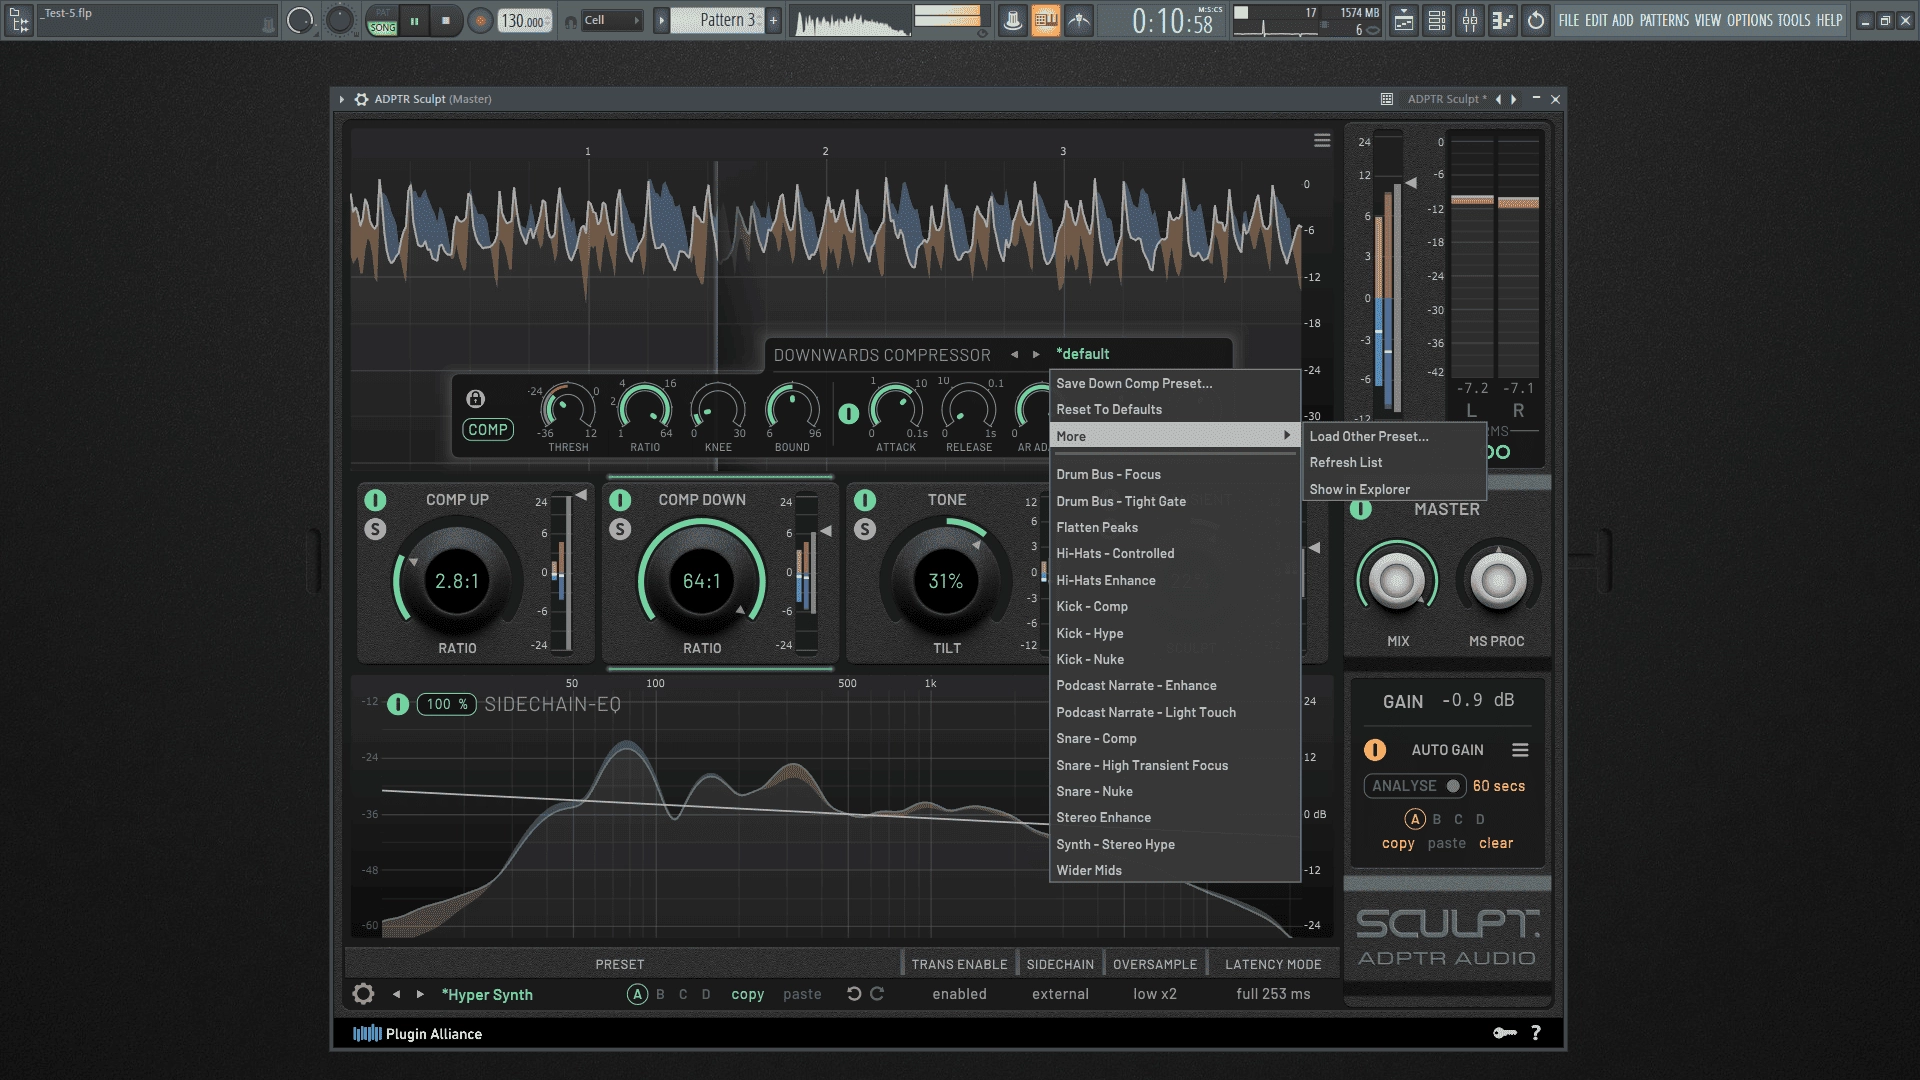1920x1080 pixels.
Task: Select previous downwards compressor preset arrow
Action: pyautogui.click(x=1014, y=354)
